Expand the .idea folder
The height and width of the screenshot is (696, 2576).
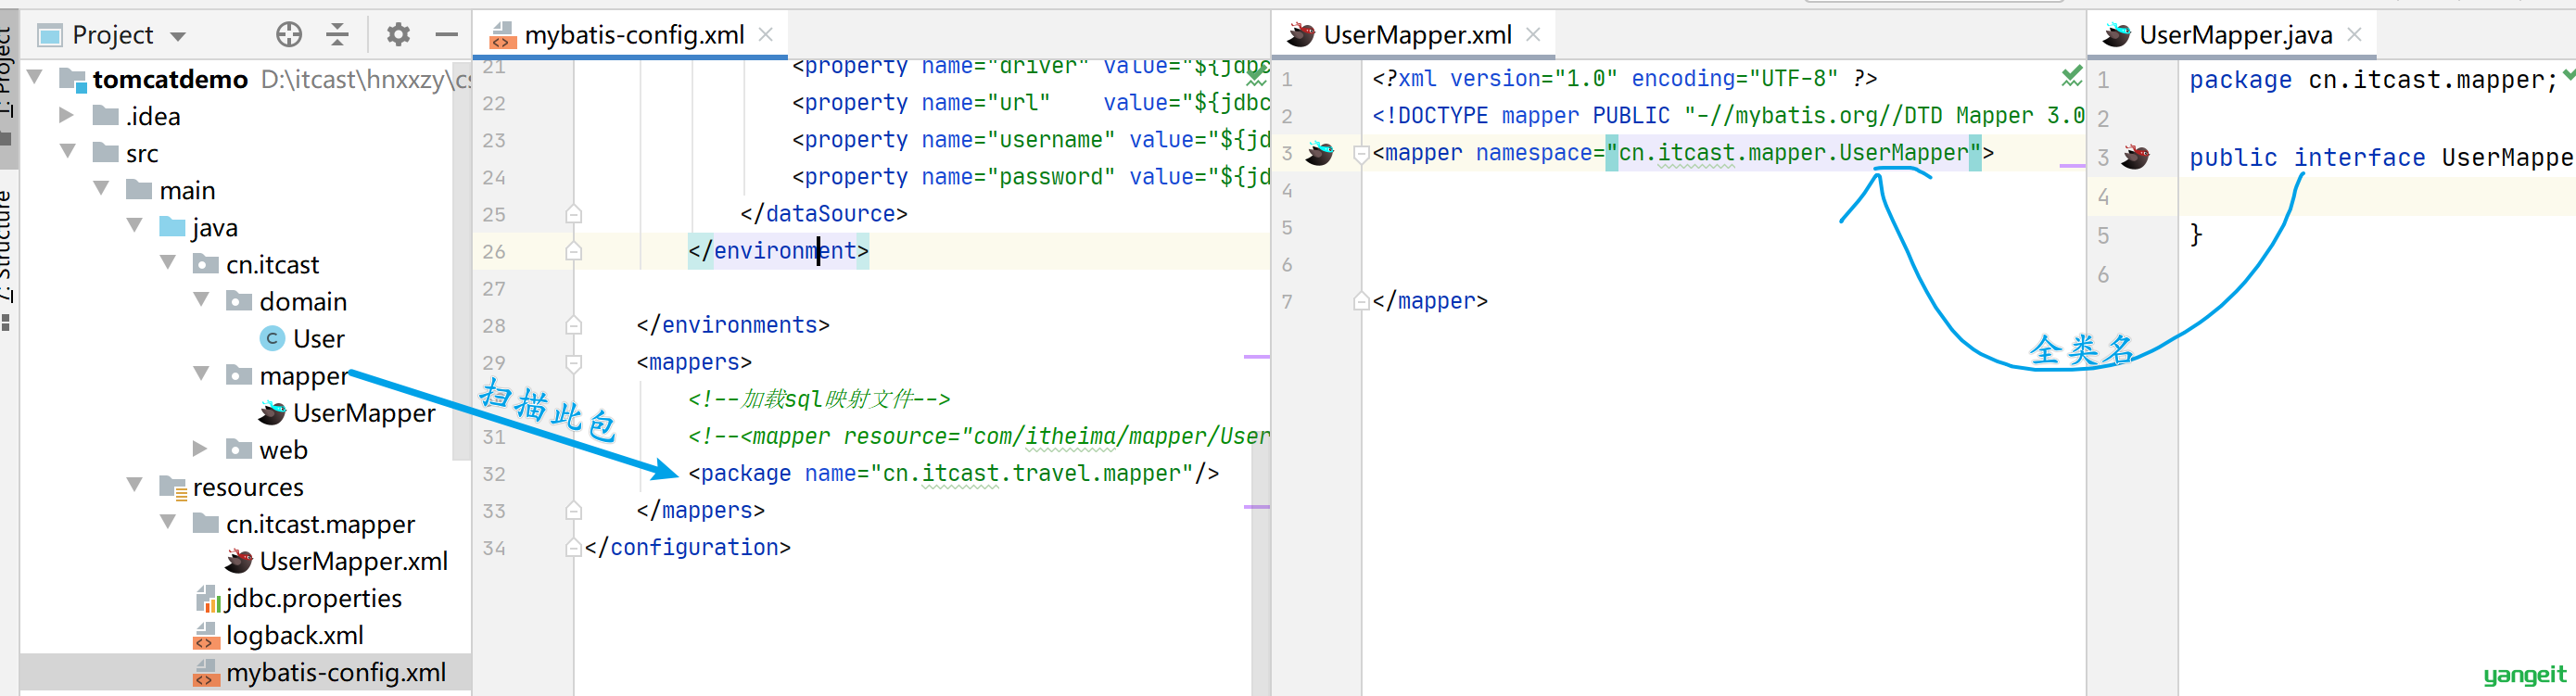pyautogui.click(x=67, y=115)
